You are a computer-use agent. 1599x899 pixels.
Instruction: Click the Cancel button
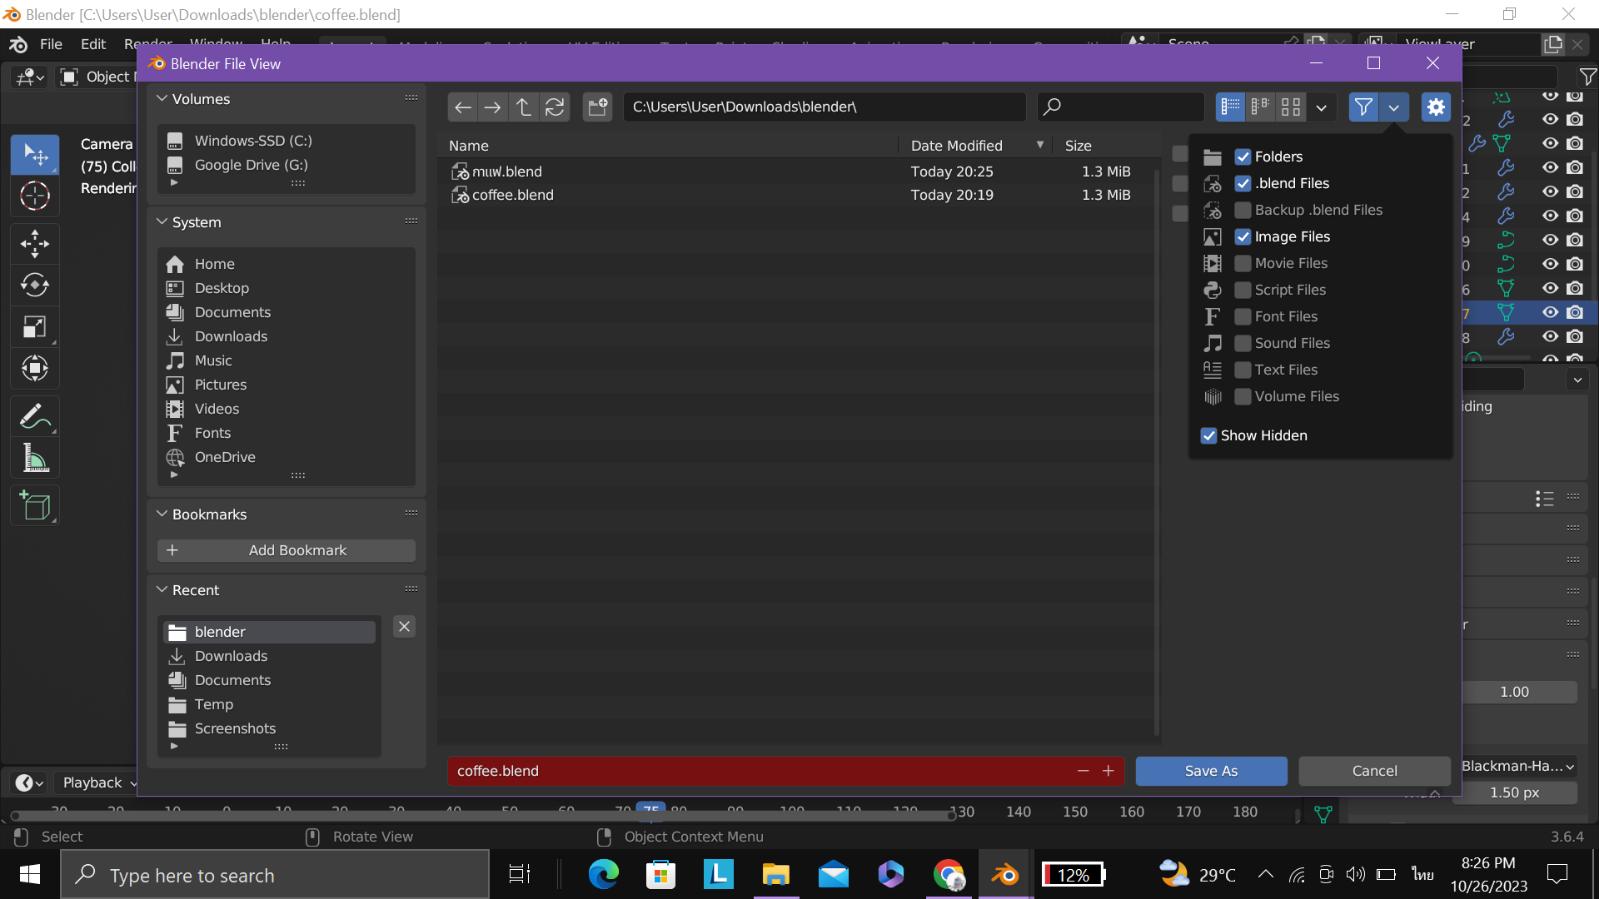pos(1374,771)
